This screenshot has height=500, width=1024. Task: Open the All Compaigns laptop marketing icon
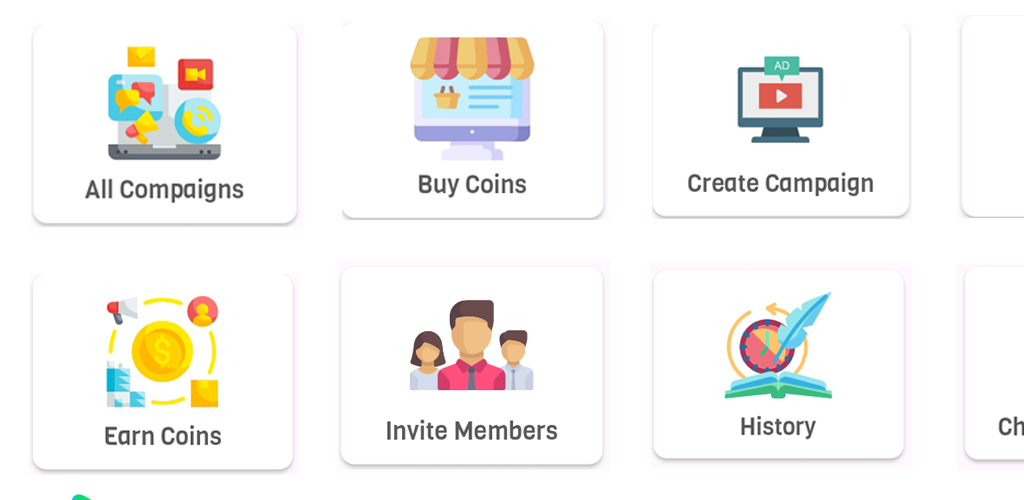pos(164,103)
